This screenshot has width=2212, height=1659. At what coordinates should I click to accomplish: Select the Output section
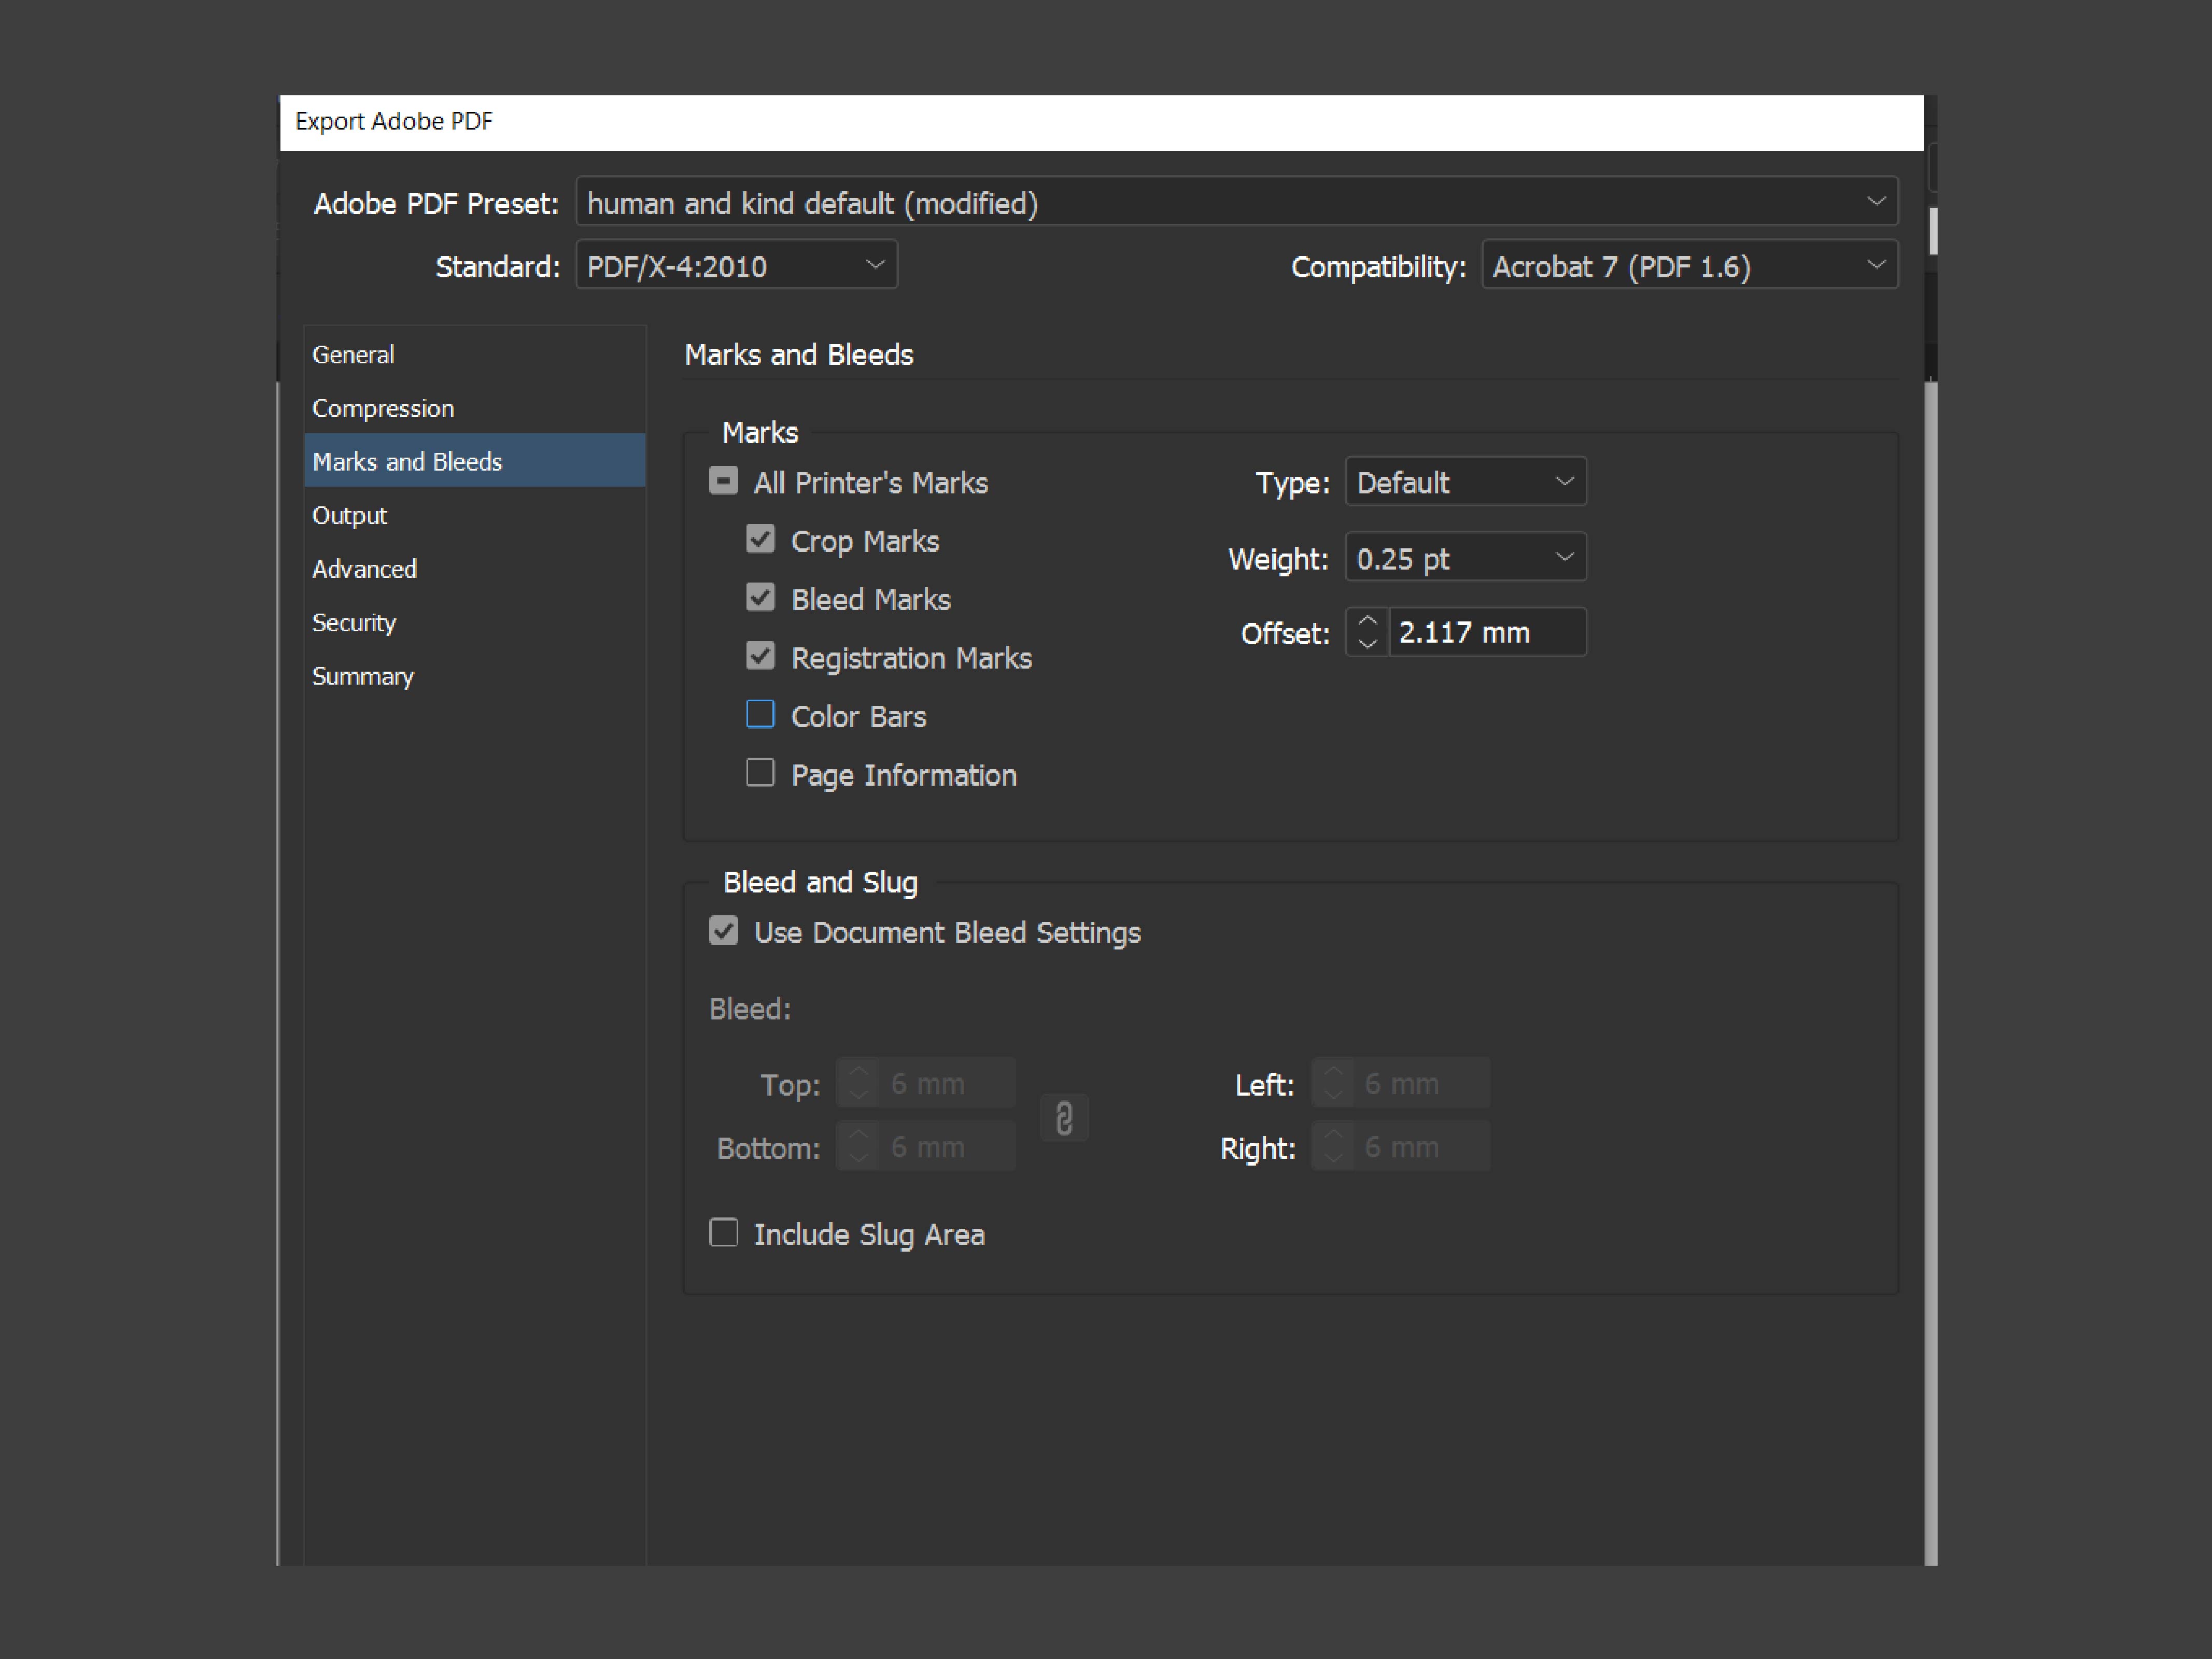[x=349, y=514]
